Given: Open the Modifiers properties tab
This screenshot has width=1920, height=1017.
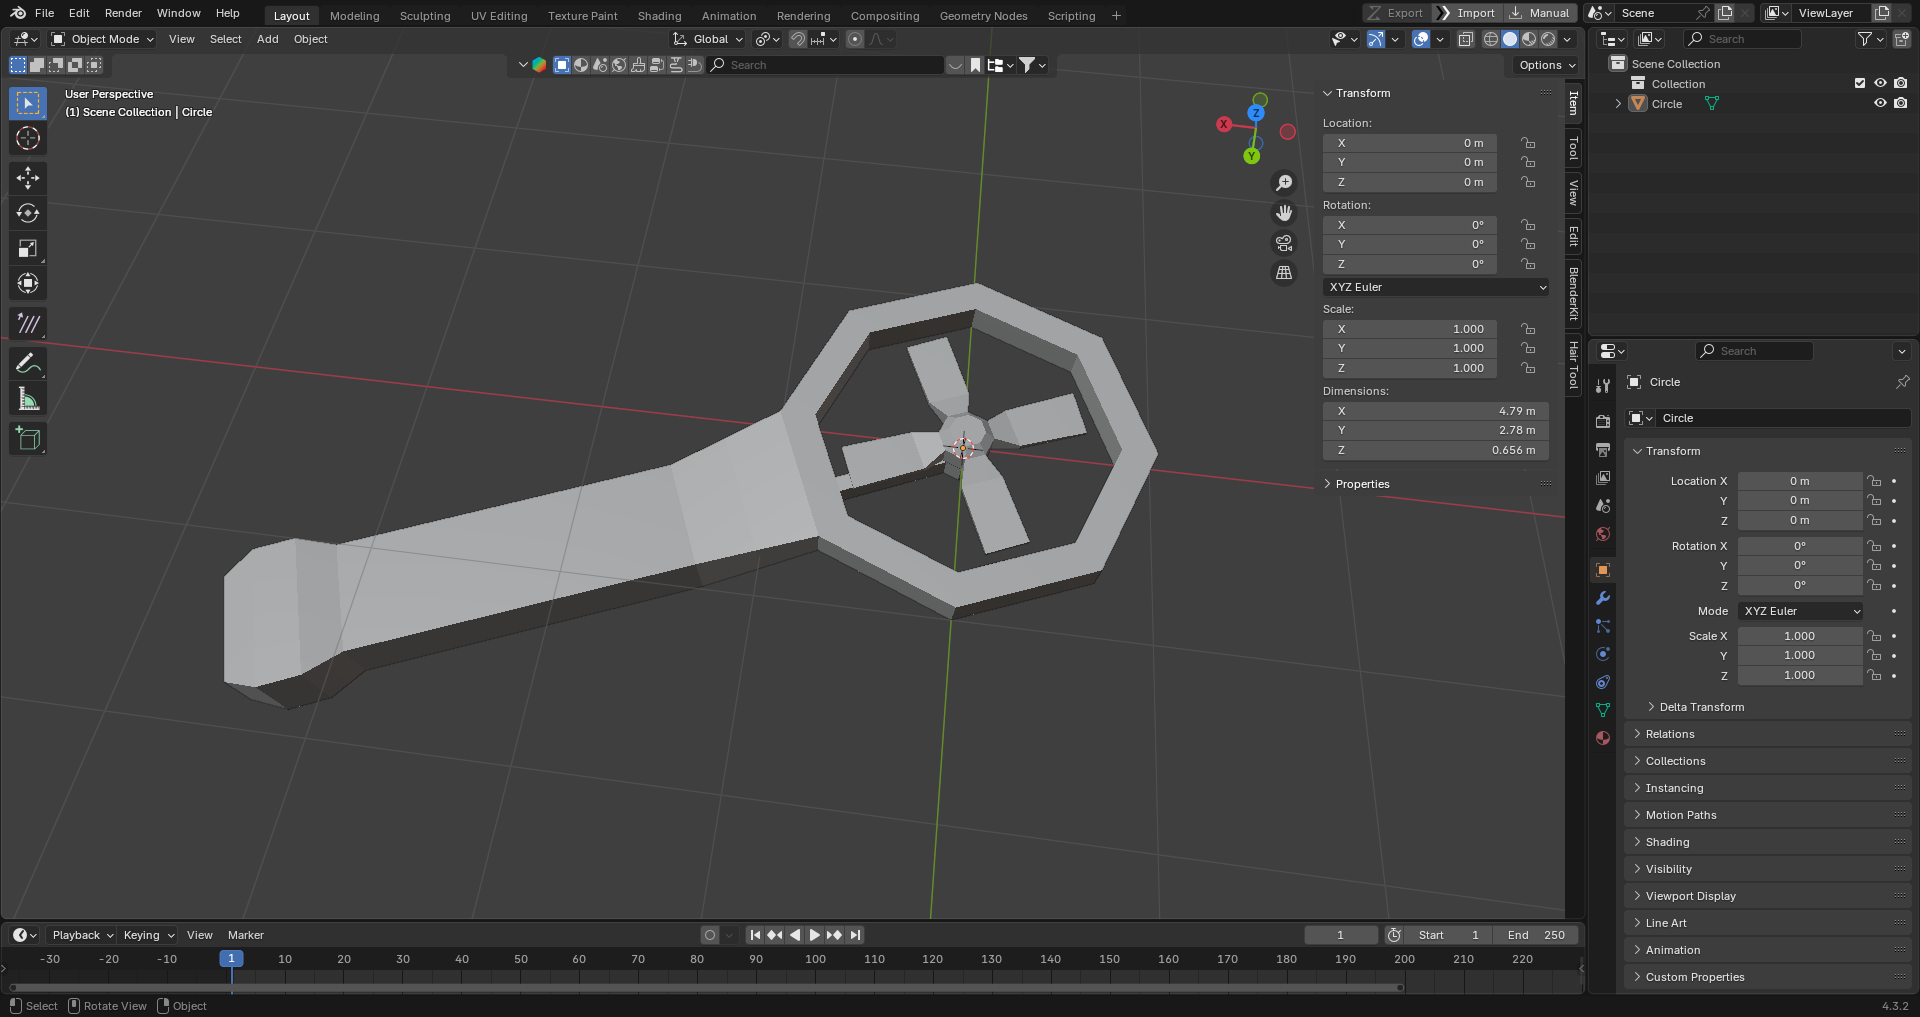Looking at the screenshot, I should [1603, 598].
